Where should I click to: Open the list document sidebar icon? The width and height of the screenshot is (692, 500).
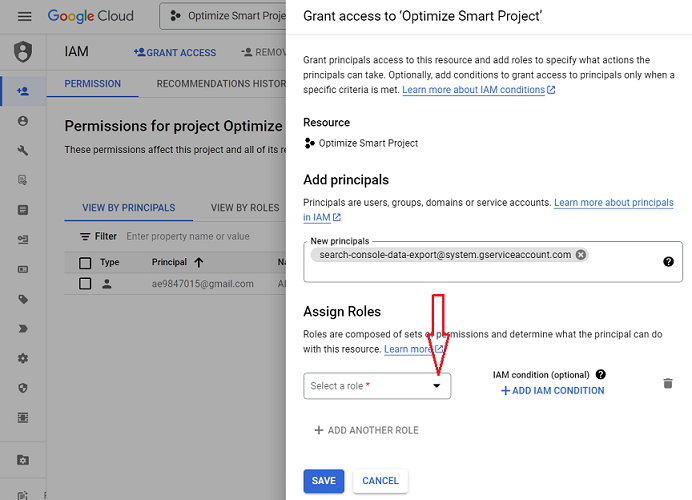tap(23, 210)
